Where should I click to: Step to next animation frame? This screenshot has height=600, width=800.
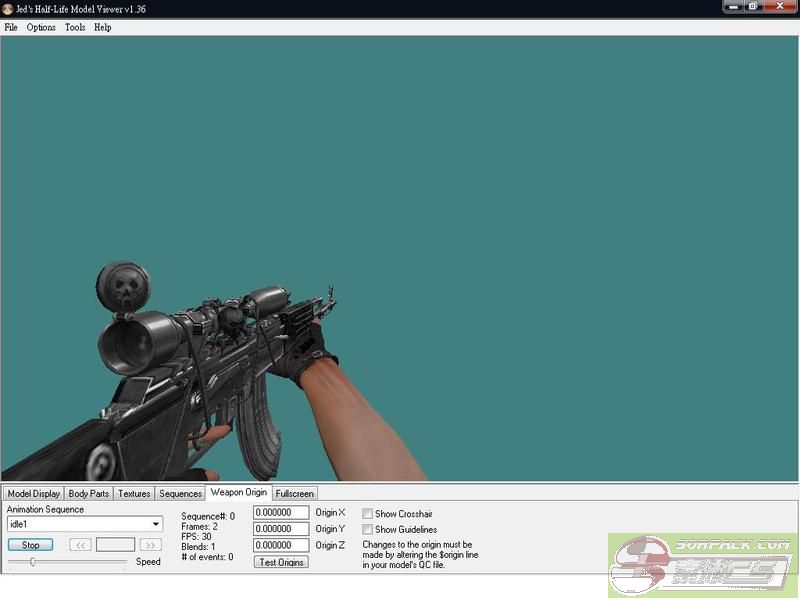(150, 545)
